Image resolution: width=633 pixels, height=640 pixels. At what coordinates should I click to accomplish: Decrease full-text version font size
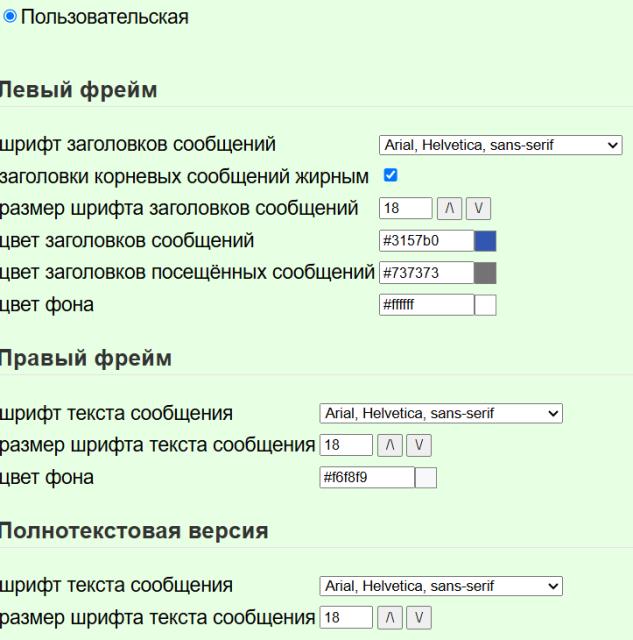pyautogui.click(x=419, y=618)
